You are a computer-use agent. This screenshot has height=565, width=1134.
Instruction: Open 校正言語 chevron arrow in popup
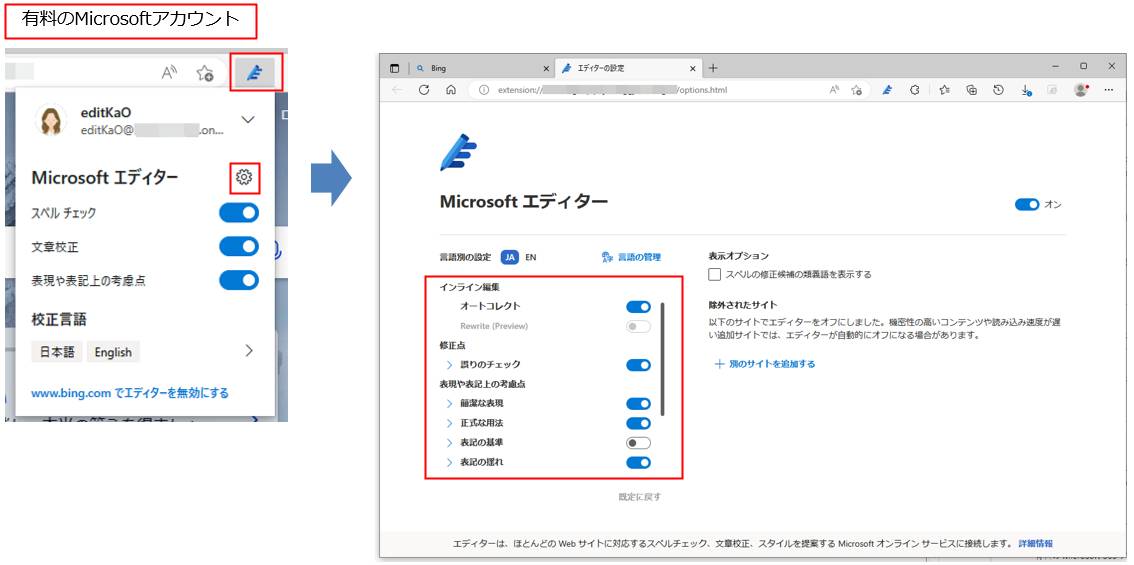tap(249, 351)
